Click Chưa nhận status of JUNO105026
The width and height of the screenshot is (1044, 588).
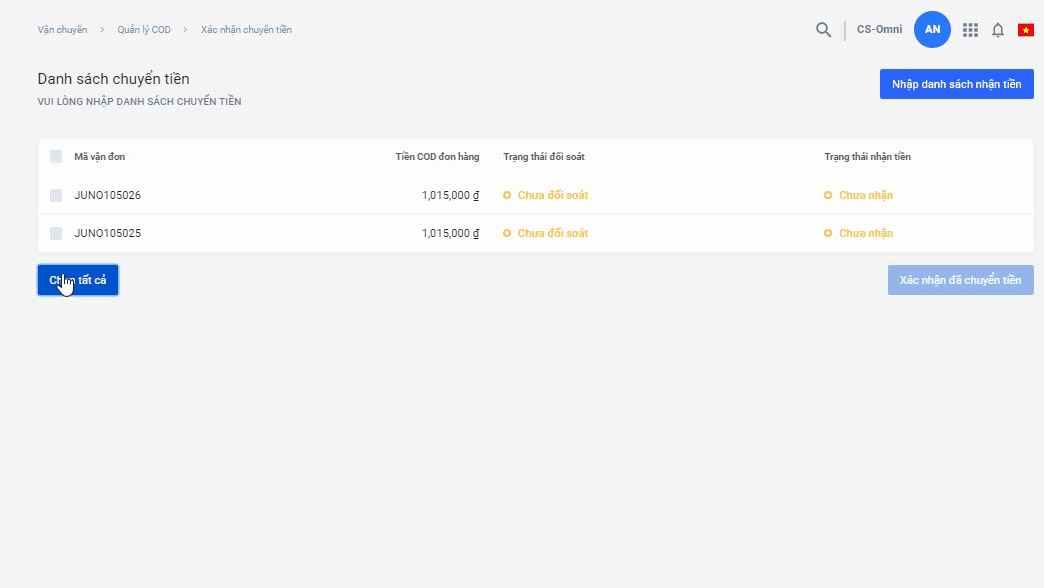coord(865,195)
